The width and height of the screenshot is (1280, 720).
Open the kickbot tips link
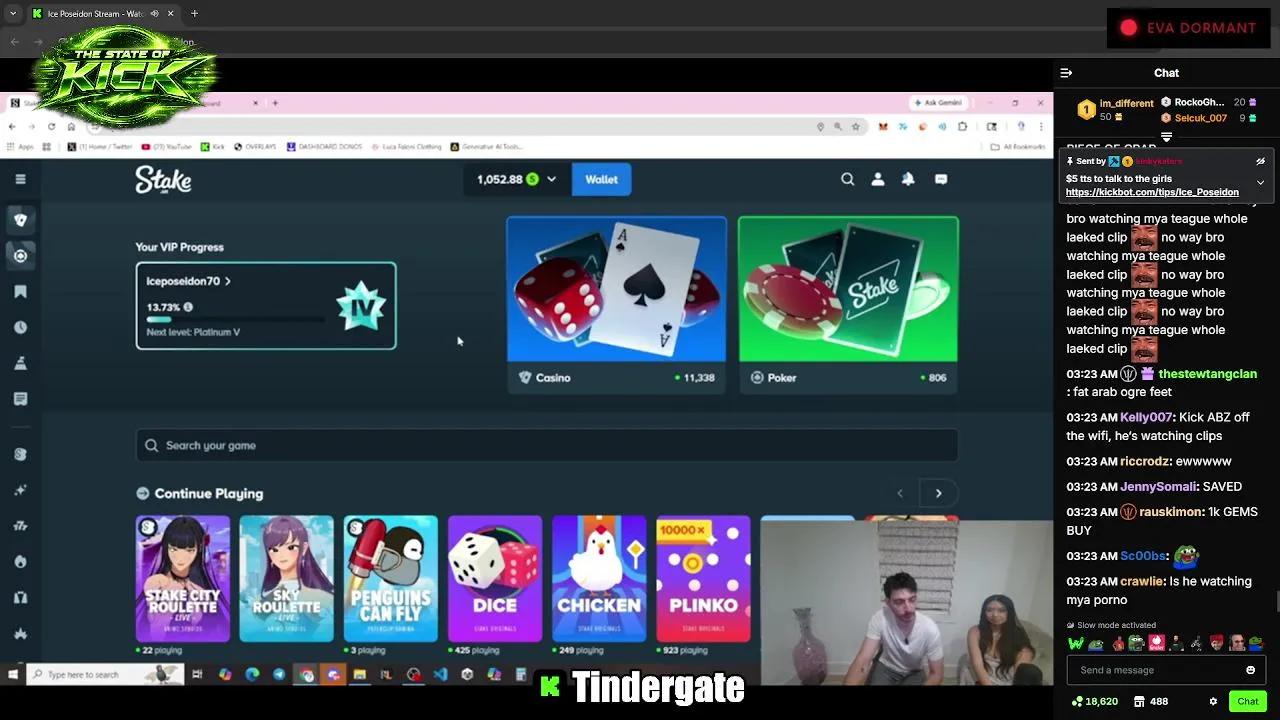[x=1152, y=192]
